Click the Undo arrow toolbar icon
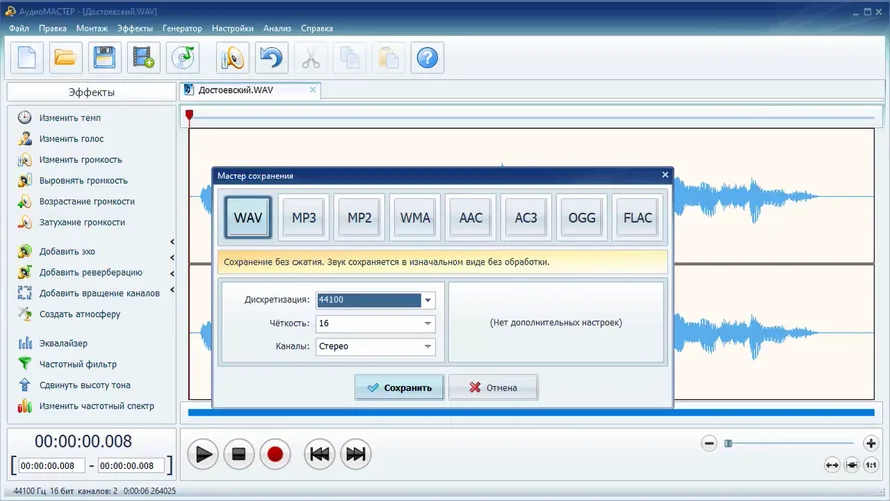 271,57
